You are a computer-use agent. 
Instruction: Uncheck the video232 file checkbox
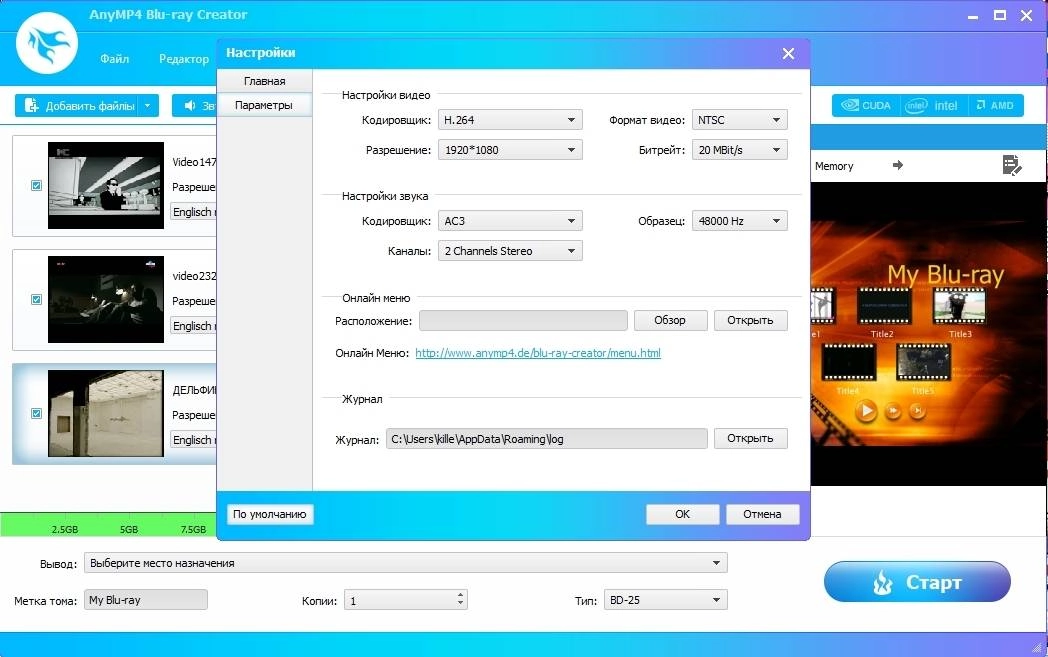[x=37, y=299]
